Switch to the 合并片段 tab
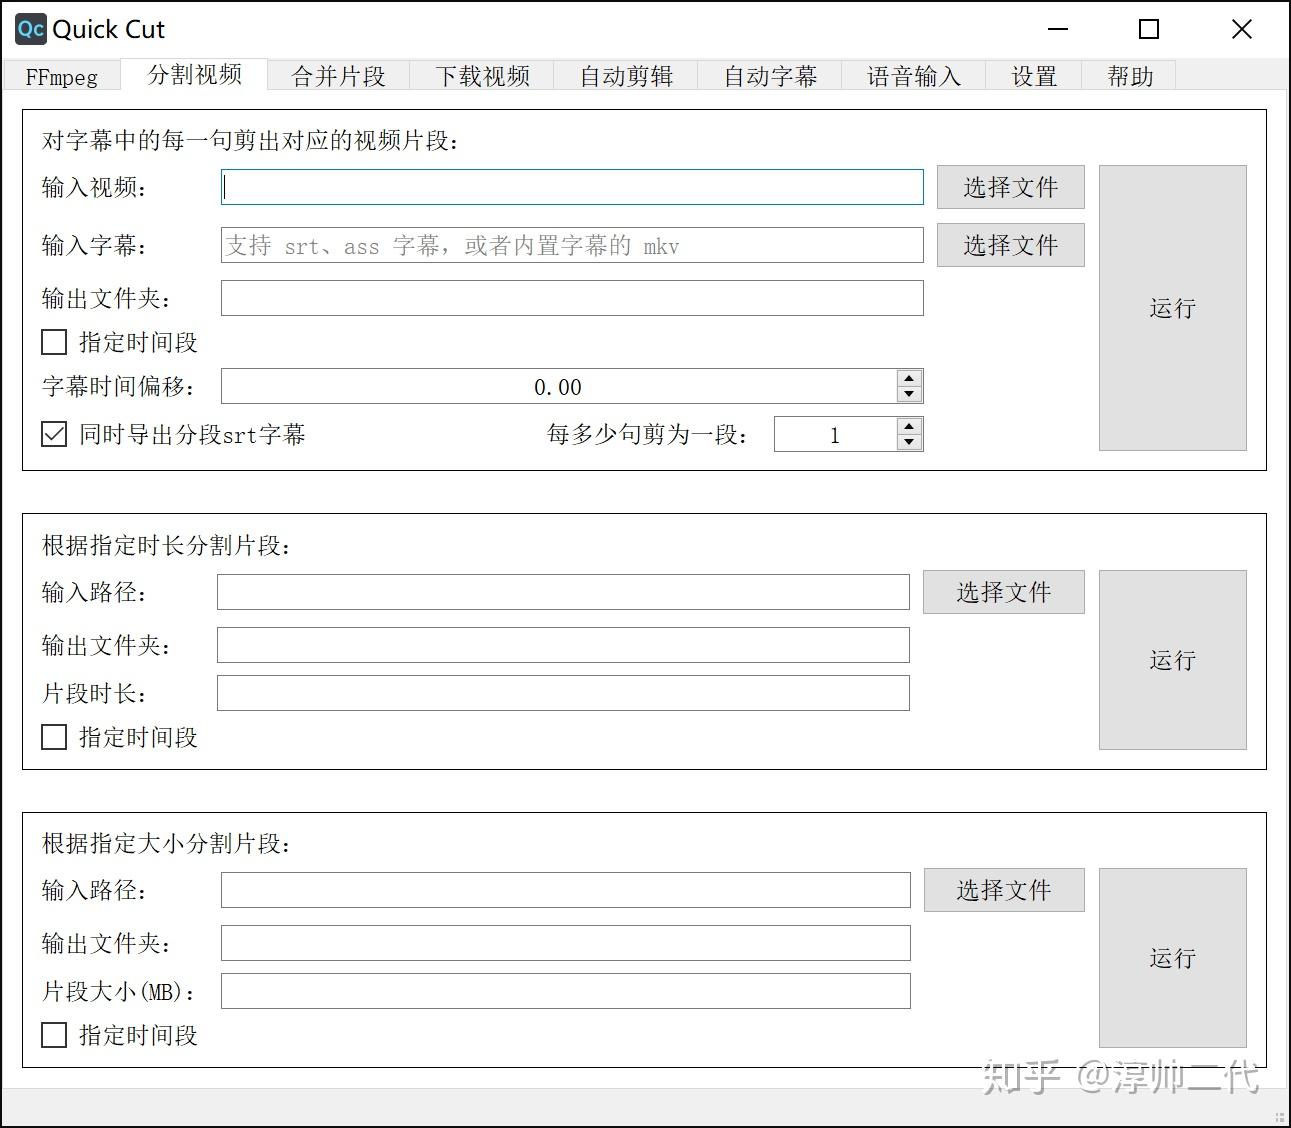The width and height of the screenshot is (1291, 1128). coord(338,75)
